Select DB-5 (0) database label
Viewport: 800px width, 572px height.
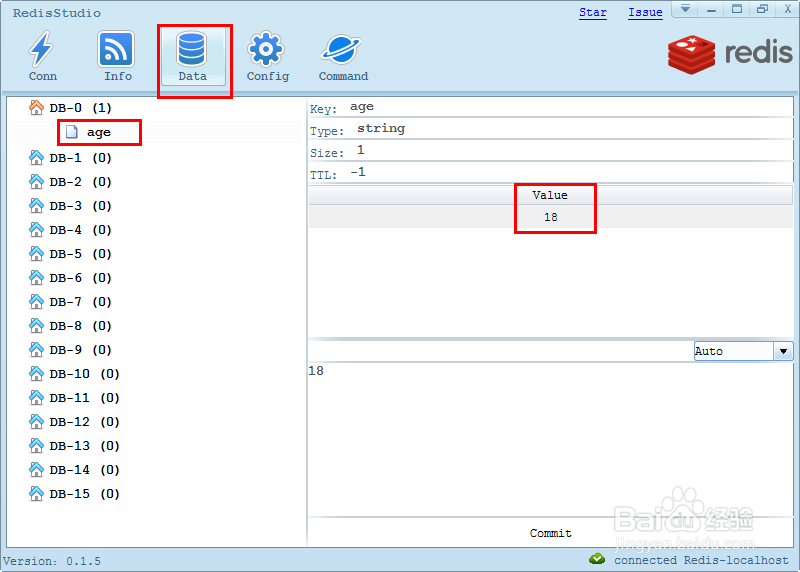coord(80,254)
